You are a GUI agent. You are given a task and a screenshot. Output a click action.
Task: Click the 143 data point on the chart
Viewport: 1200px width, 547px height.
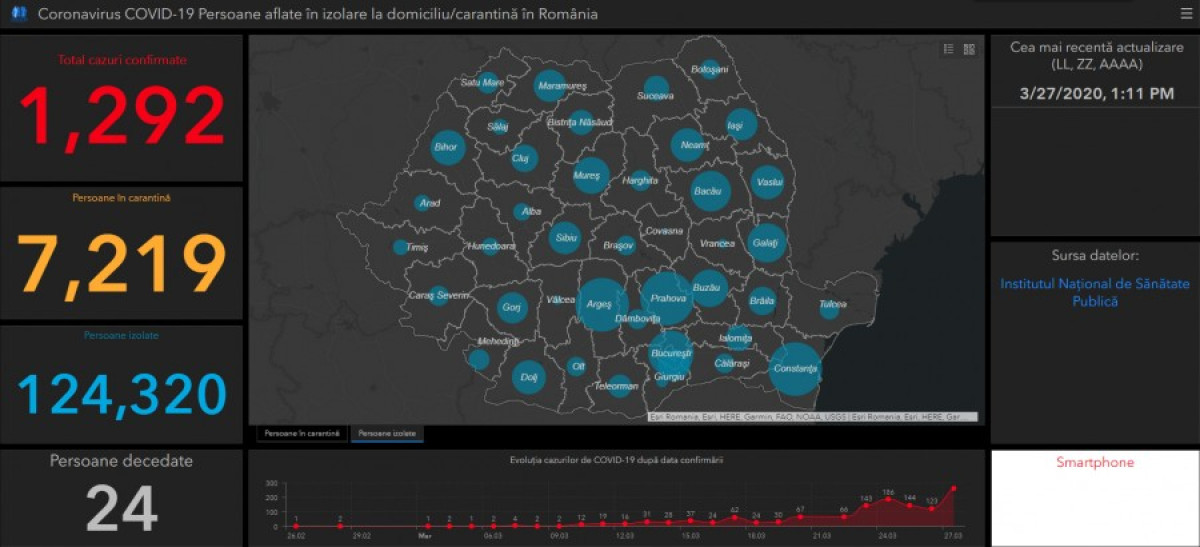[866, 505]
